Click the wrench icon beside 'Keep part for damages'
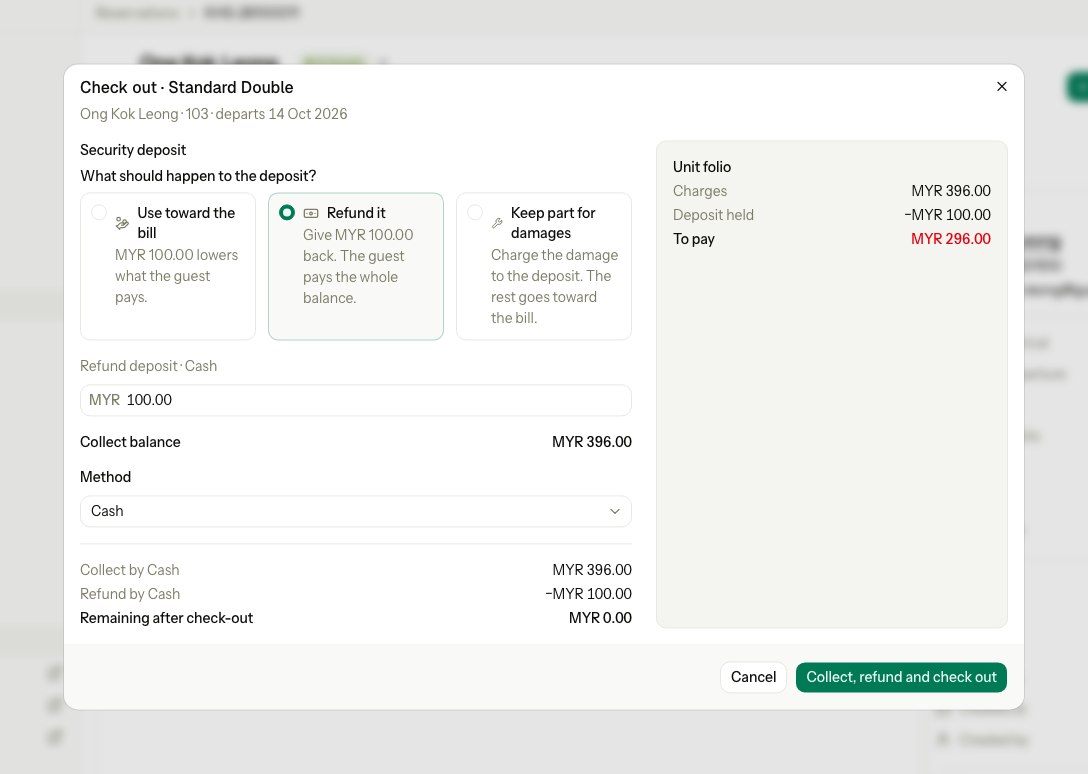 pyautogui.click(x=498, y=223)
